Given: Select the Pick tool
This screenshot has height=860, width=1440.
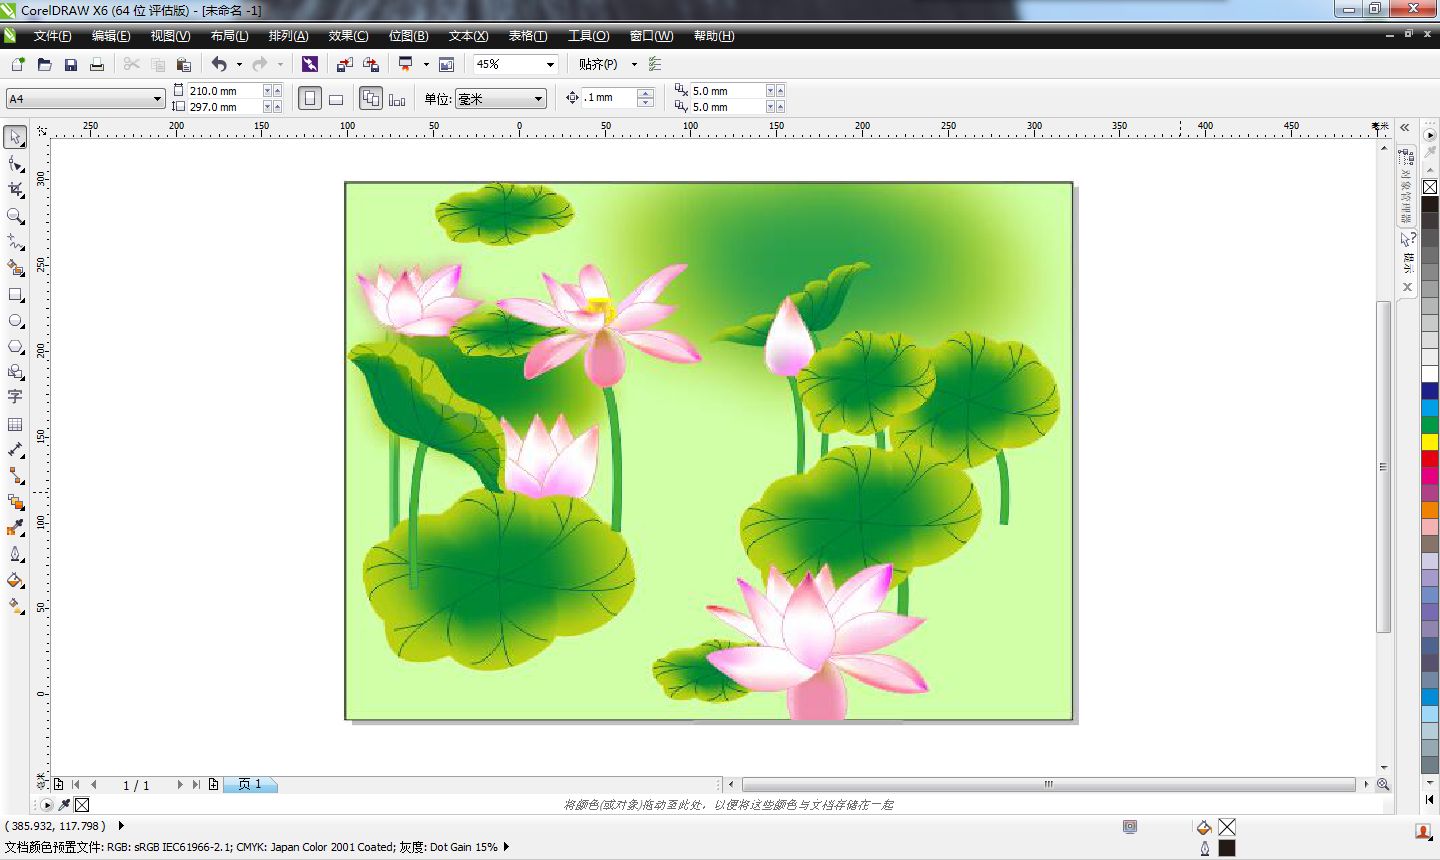Looking at the screenshot, I should (x=14, y=137).
